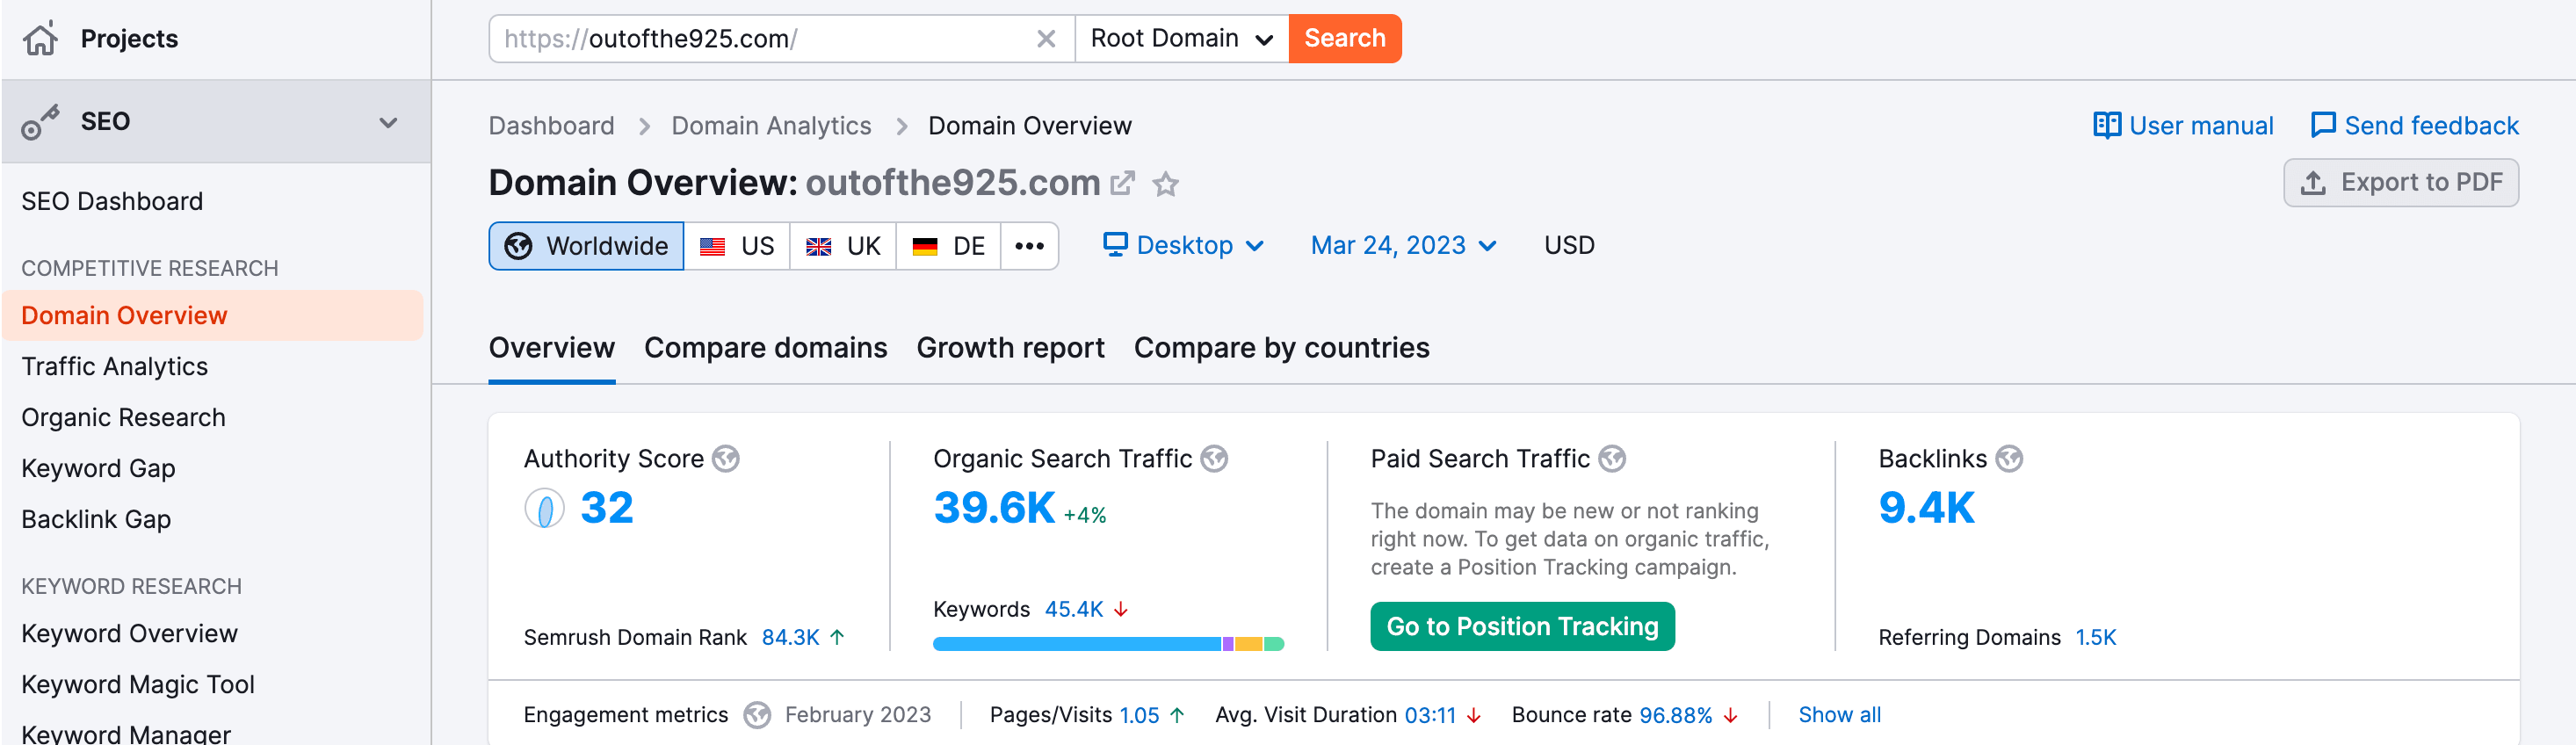
Task: Open the Desktop device dropdown
Action: pyautogui.click(x=1183, y=245)
